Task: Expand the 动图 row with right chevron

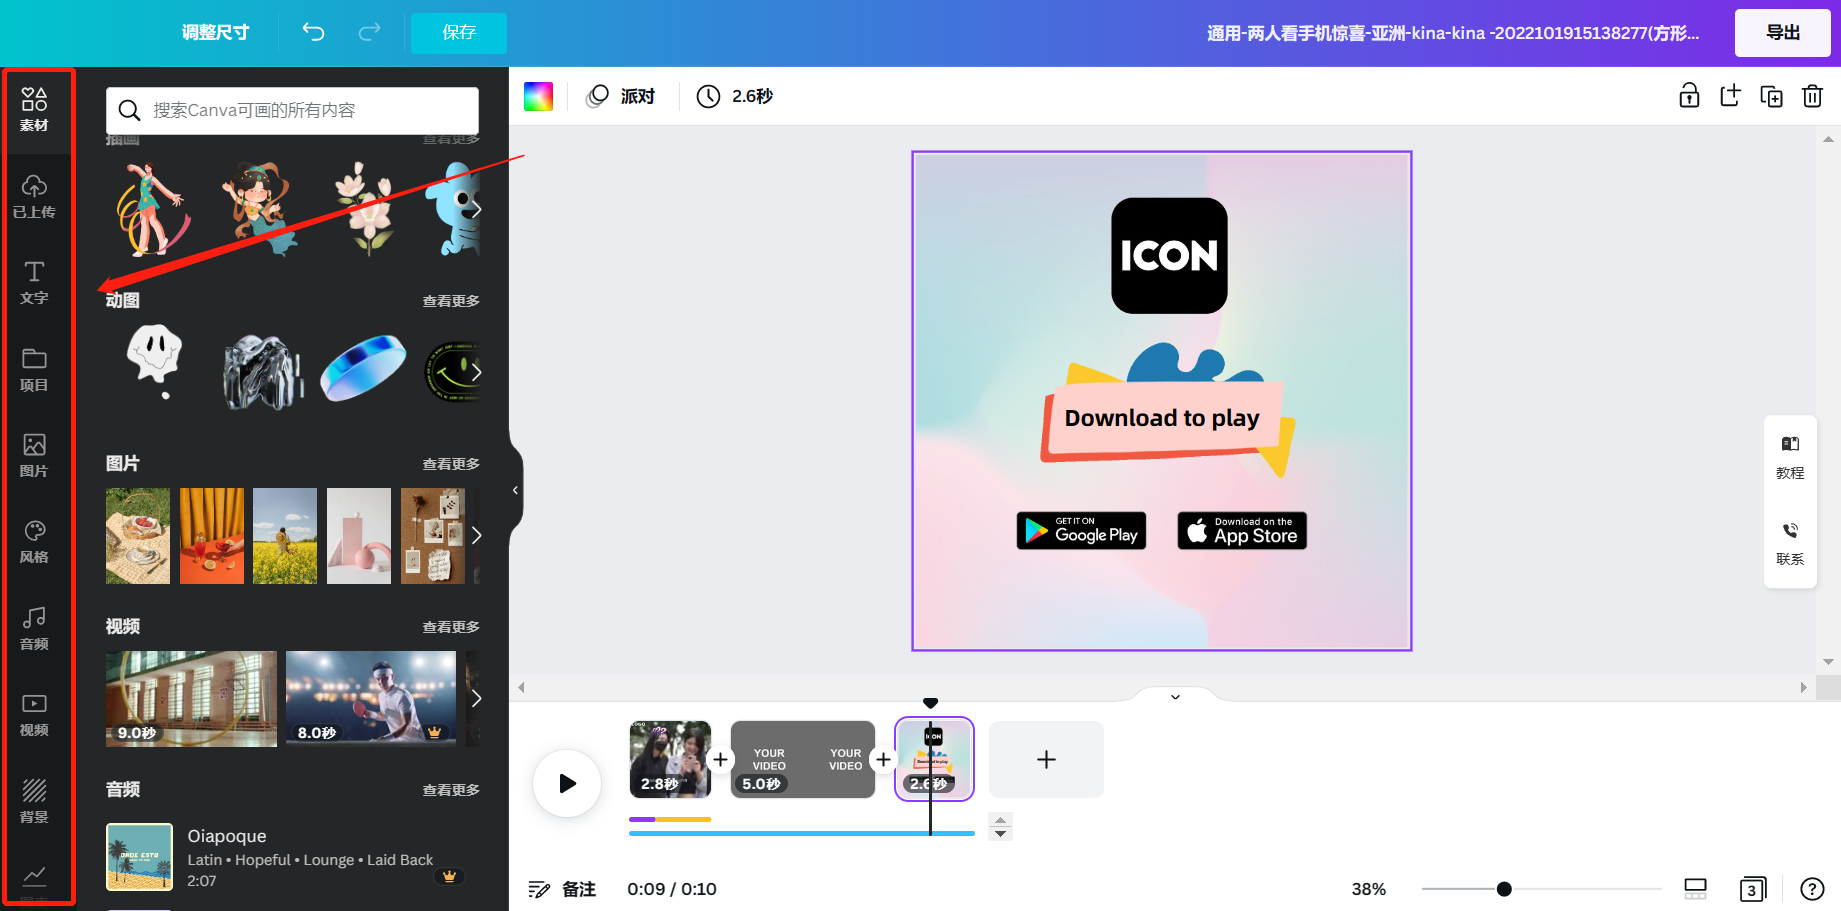Action: click(476, 372)
